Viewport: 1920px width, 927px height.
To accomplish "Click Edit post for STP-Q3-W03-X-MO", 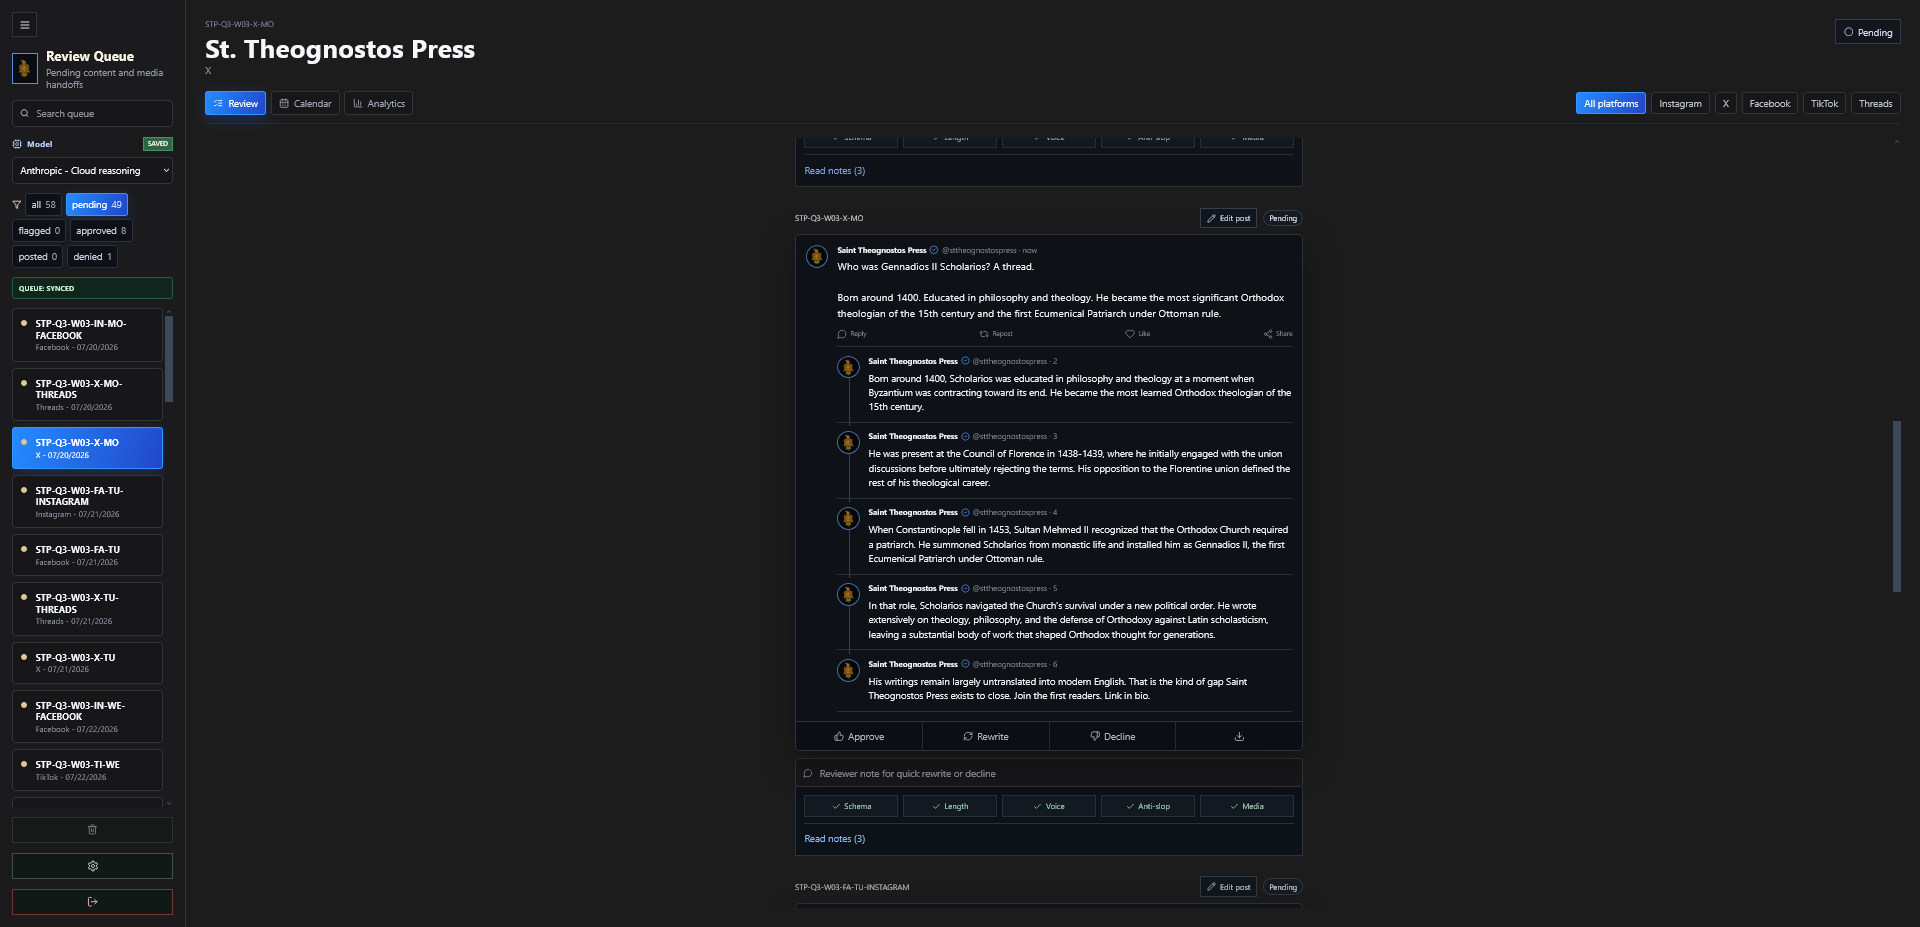I will pos(1228,218).
